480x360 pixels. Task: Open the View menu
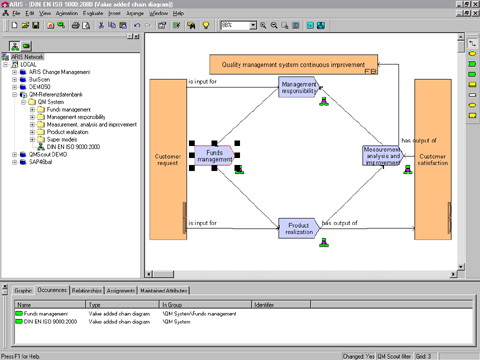45,13
